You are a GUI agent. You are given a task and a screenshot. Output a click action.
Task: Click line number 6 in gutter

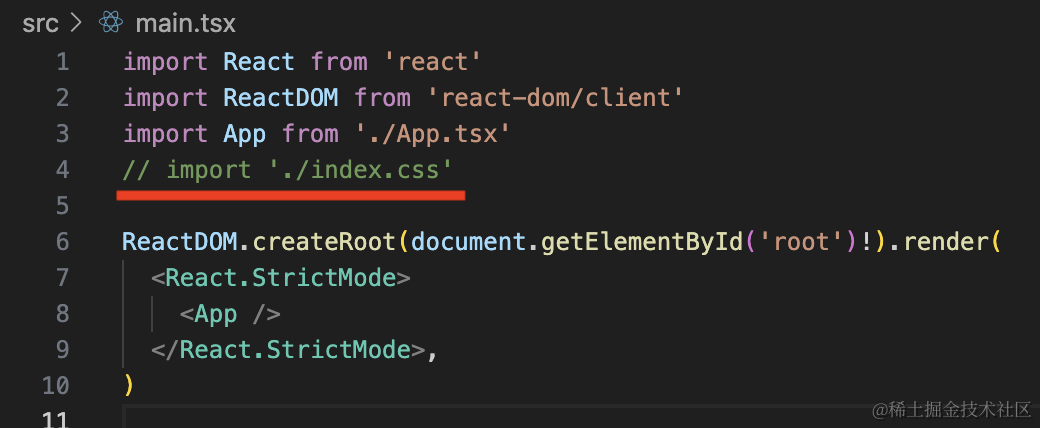(x=62, y=242)
